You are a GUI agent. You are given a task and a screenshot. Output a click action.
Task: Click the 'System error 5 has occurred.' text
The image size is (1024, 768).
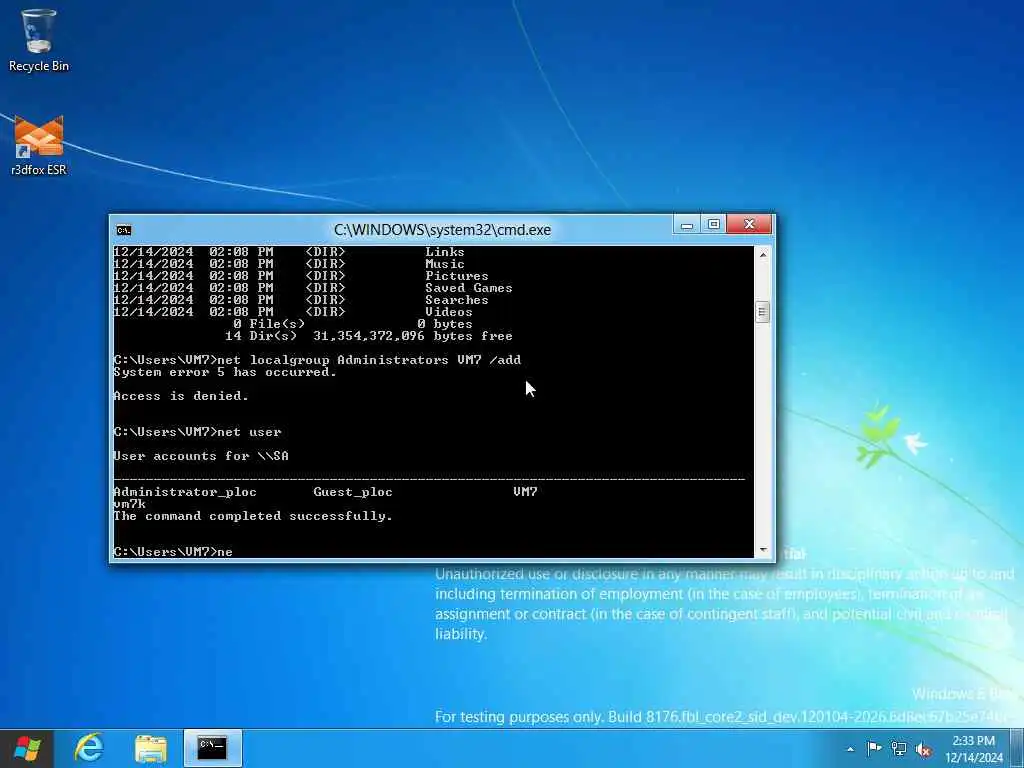coord(225,372)
